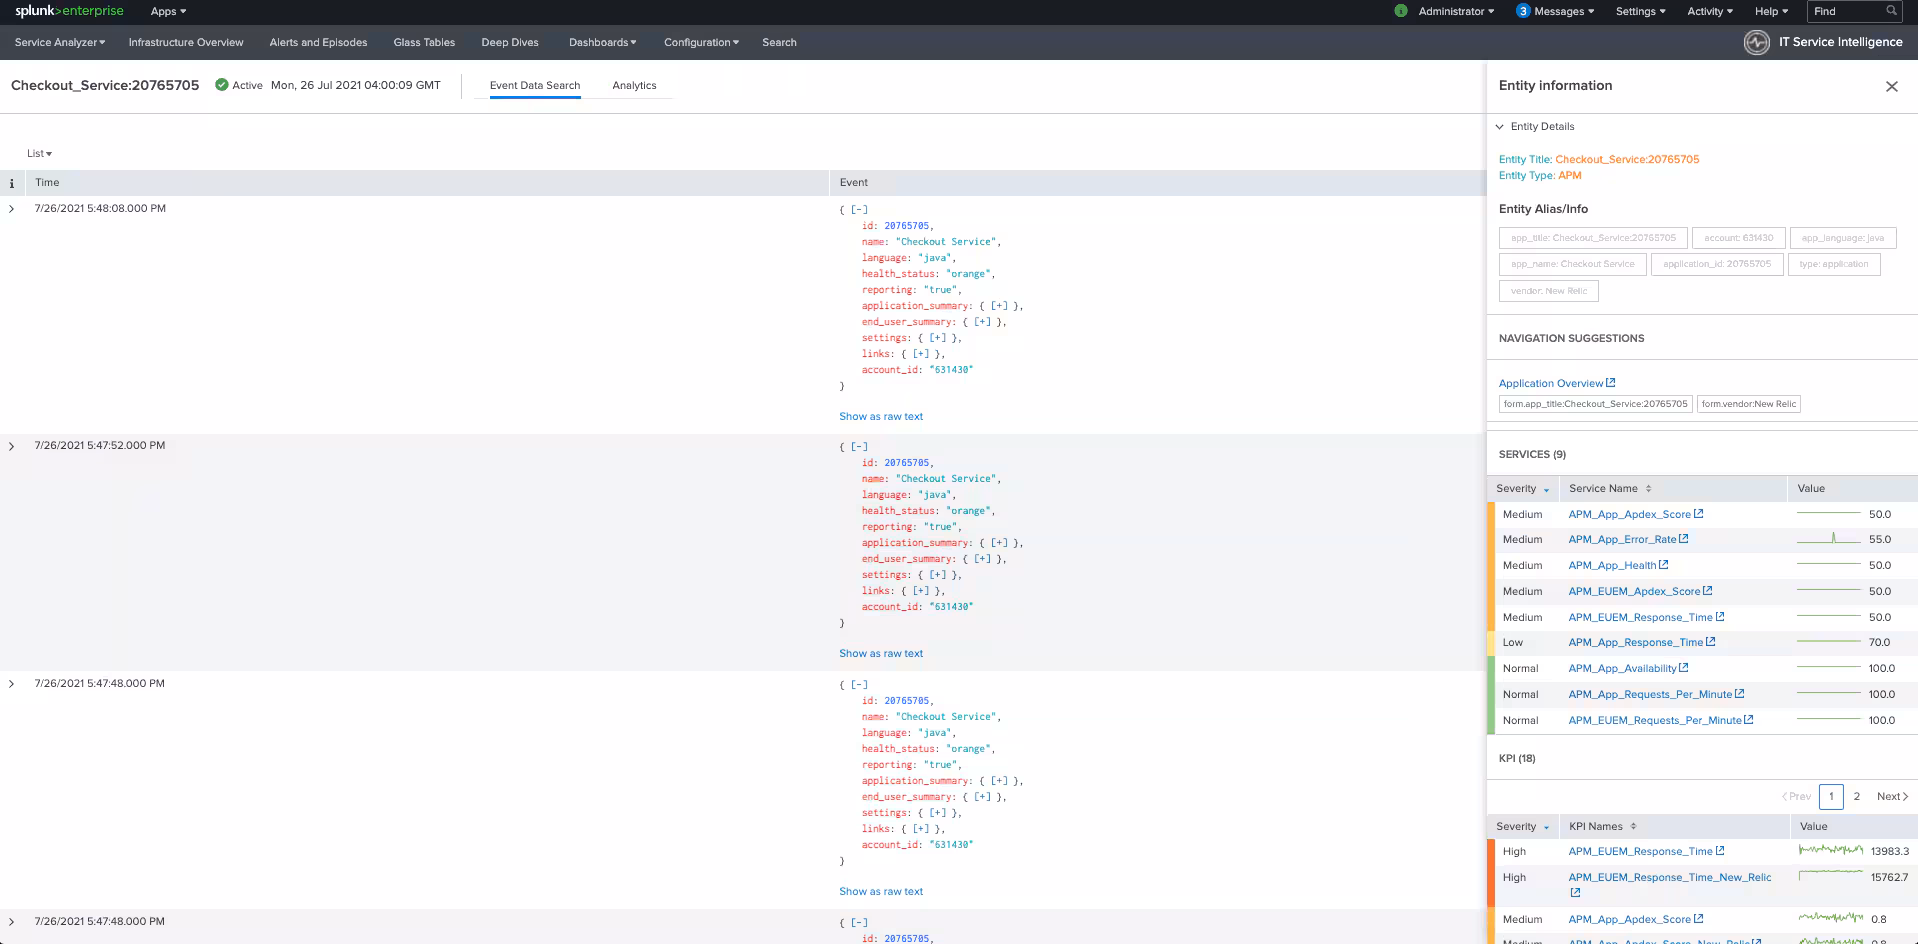Collapse the first event's JSON with [-] toggle
This screenshot has width=1918, height=944.
coord(859,210)
